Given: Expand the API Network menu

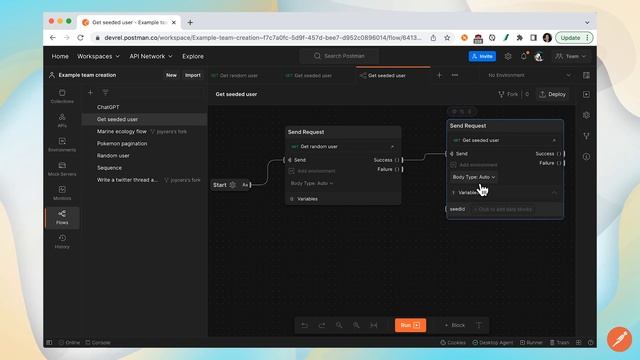Looking at the screenshot, I should point(151,56).
